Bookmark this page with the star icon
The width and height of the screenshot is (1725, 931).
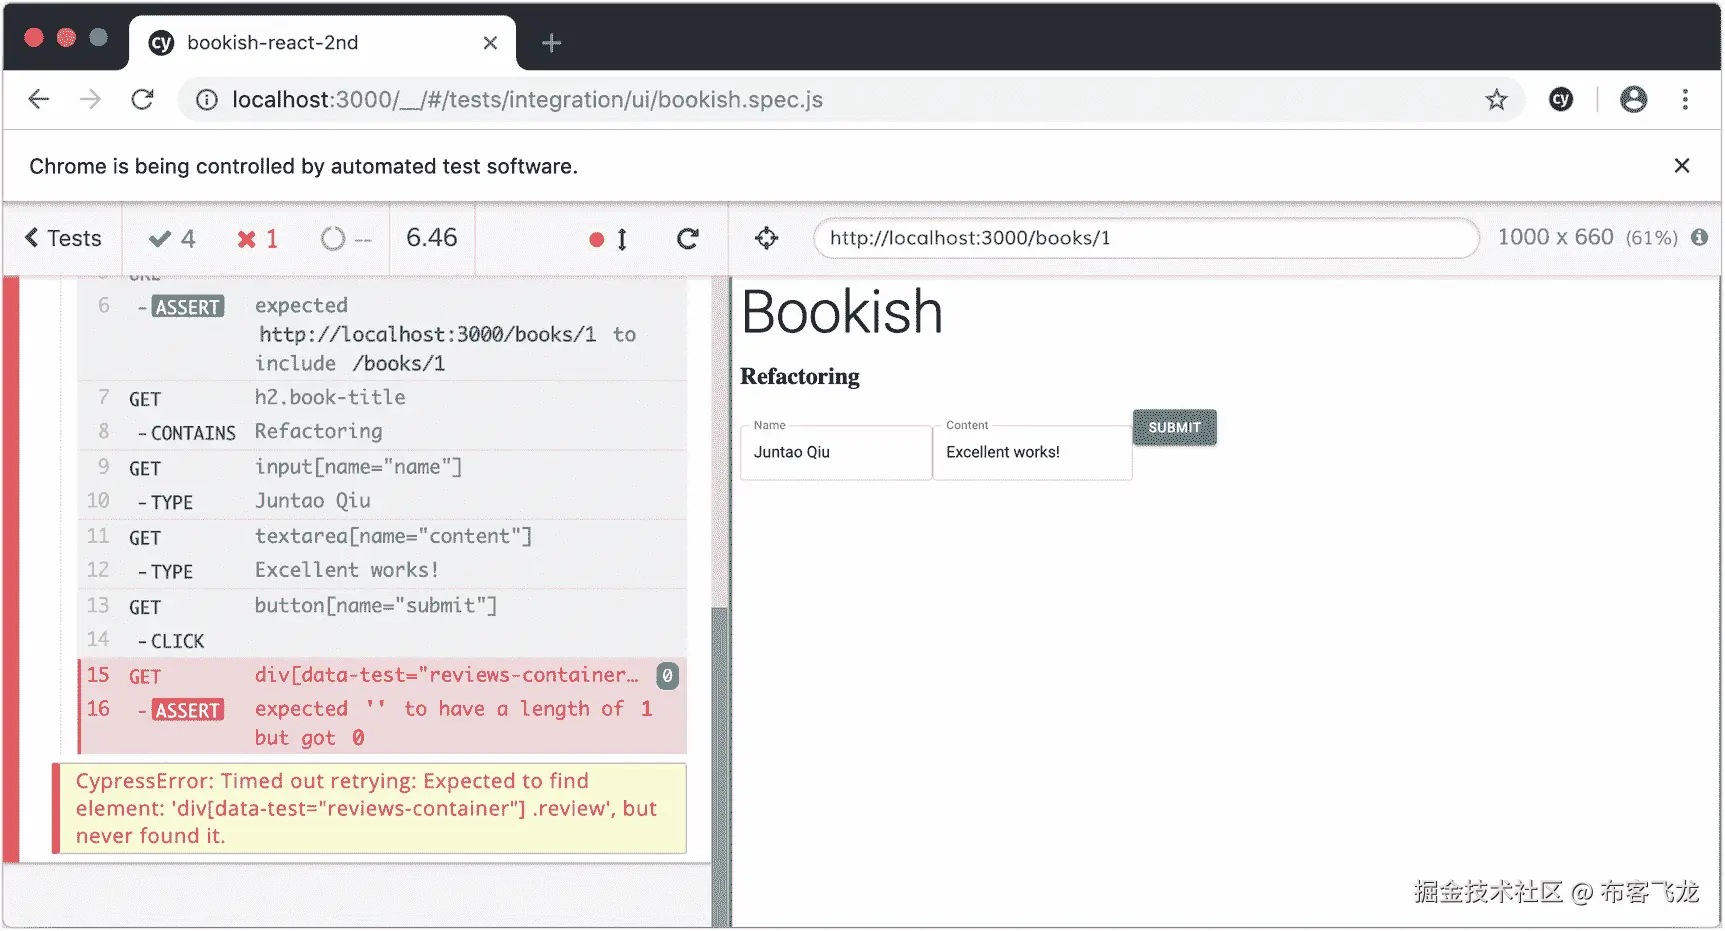coord(1496,100)
